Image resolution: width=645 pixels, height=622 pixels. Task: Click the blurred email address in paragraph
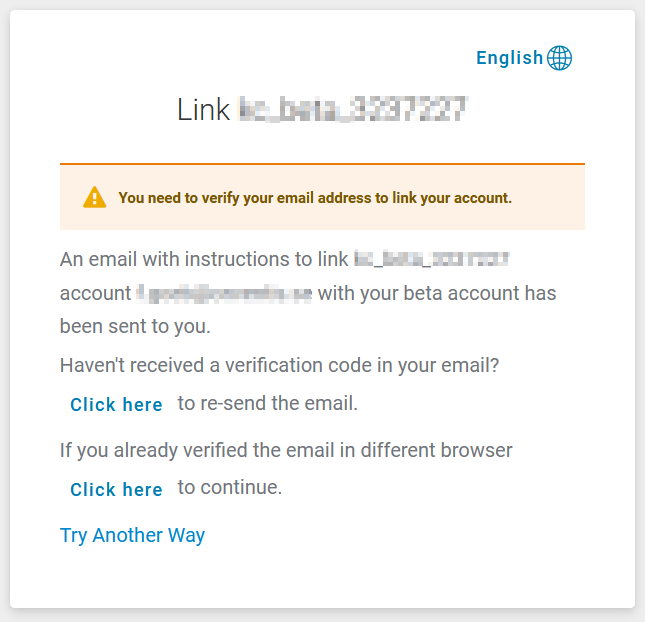click(x=225, y=294)
